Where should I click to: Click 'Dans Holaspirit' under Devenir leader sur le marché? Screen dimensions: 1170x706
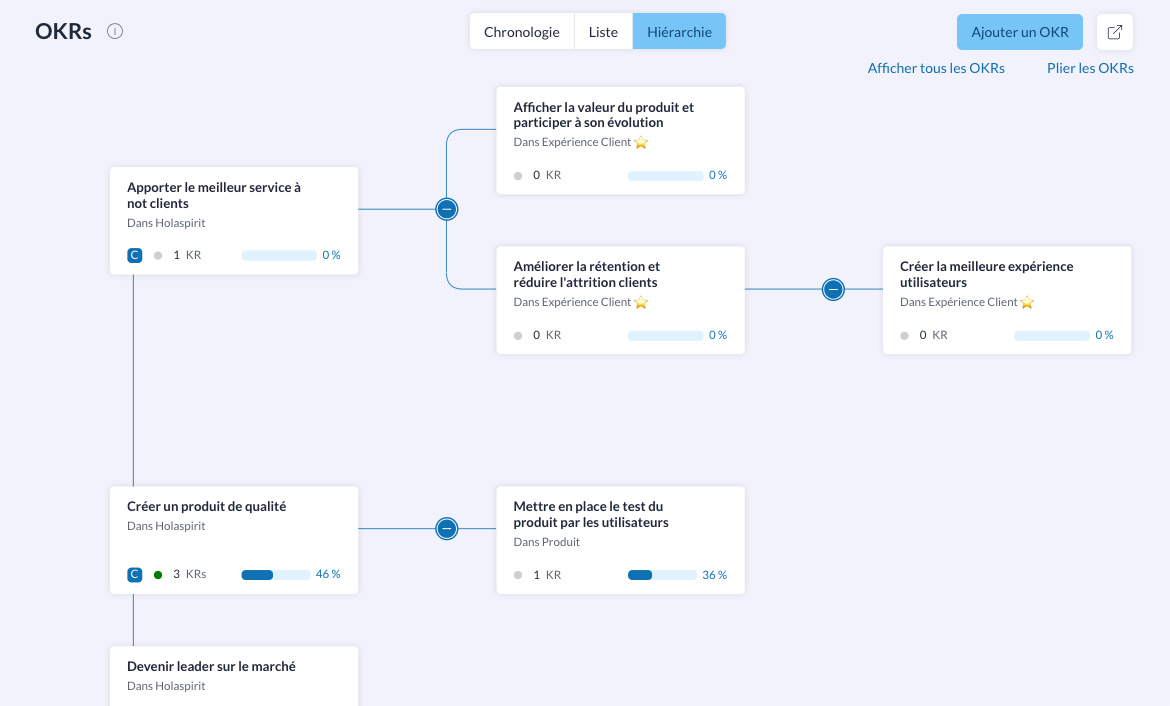coord(166,686)
